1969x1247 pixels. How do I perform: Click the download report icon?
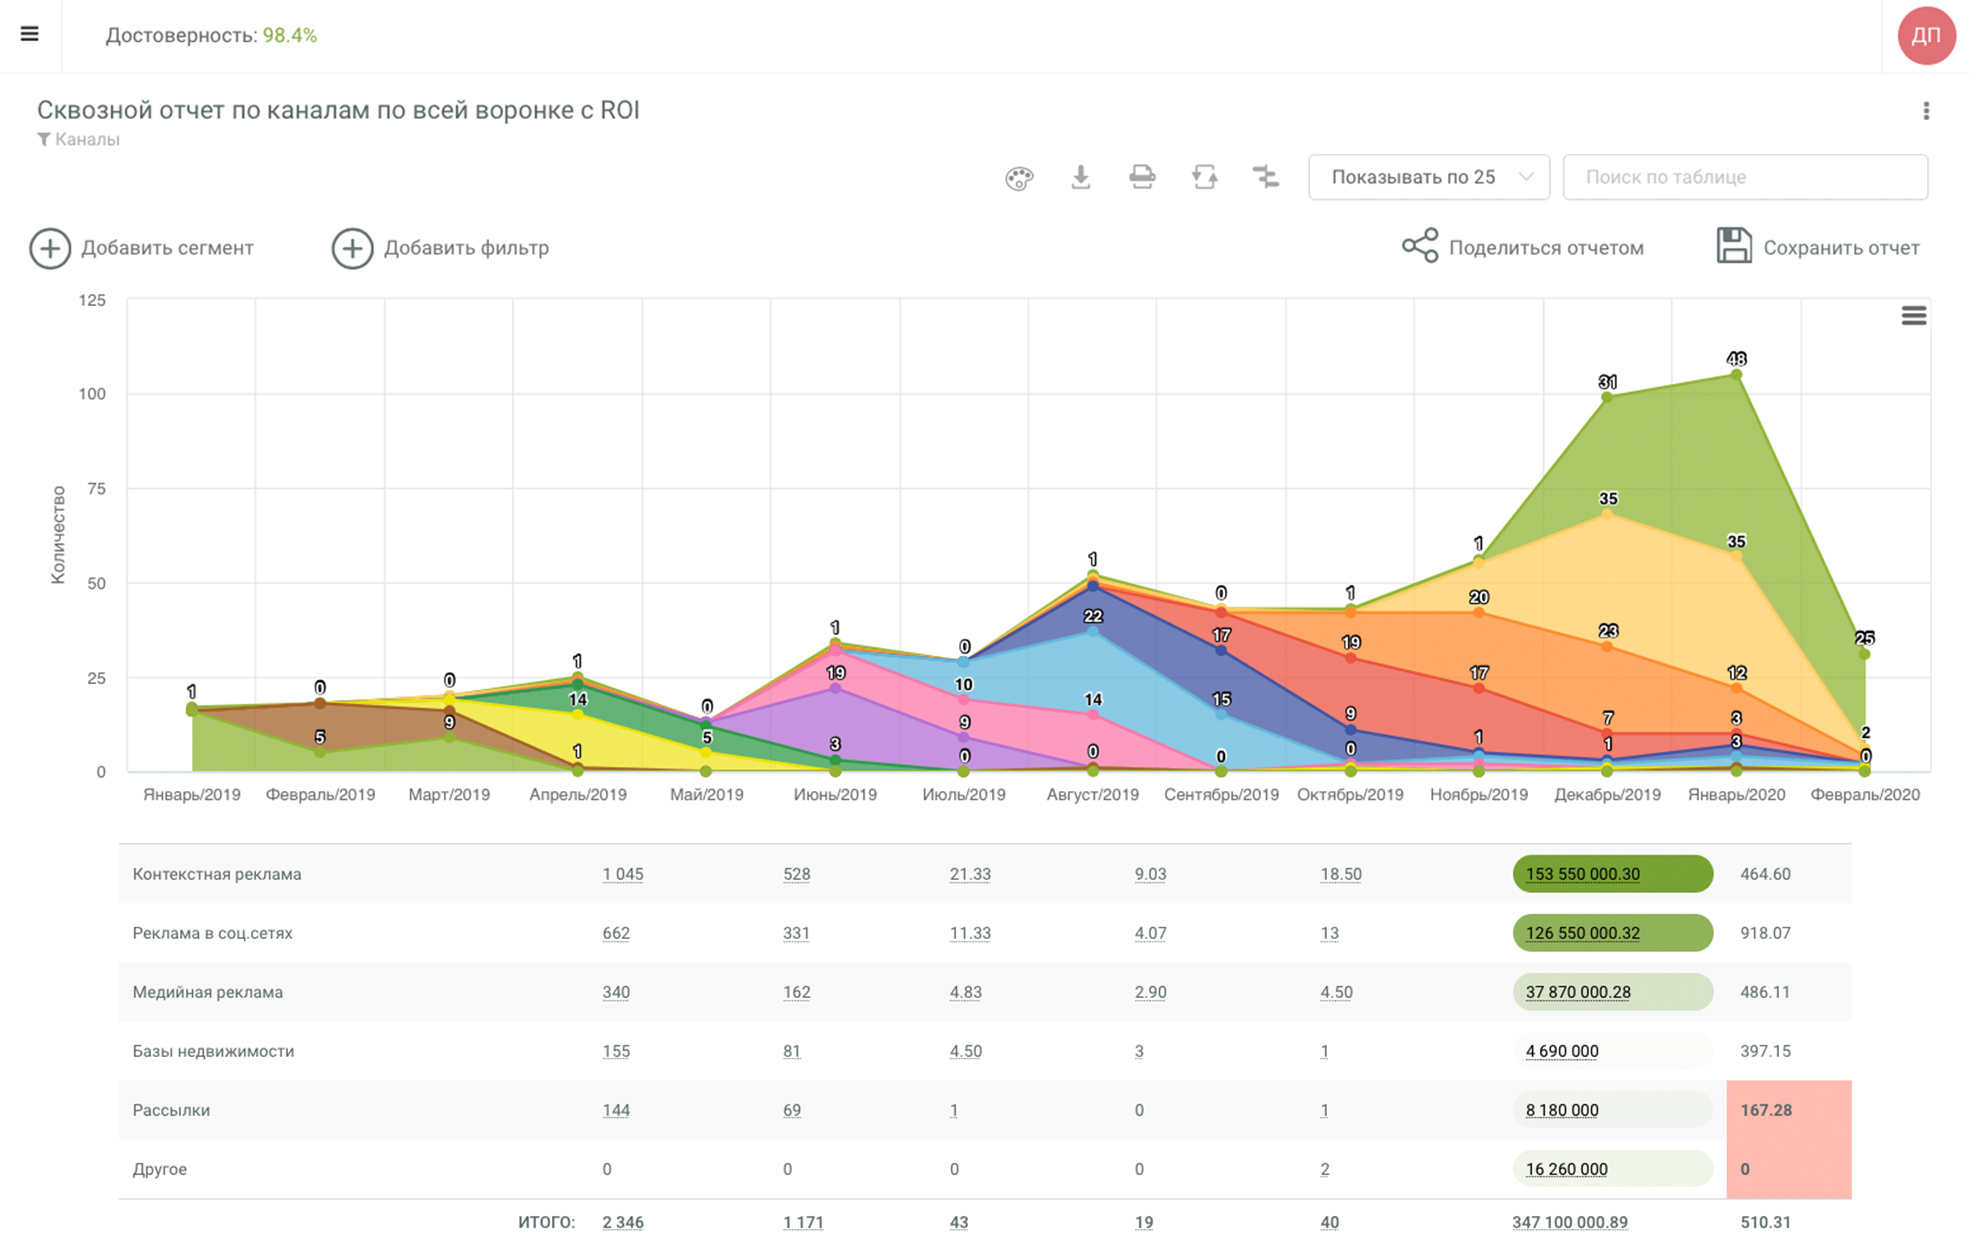(1080, 177)
